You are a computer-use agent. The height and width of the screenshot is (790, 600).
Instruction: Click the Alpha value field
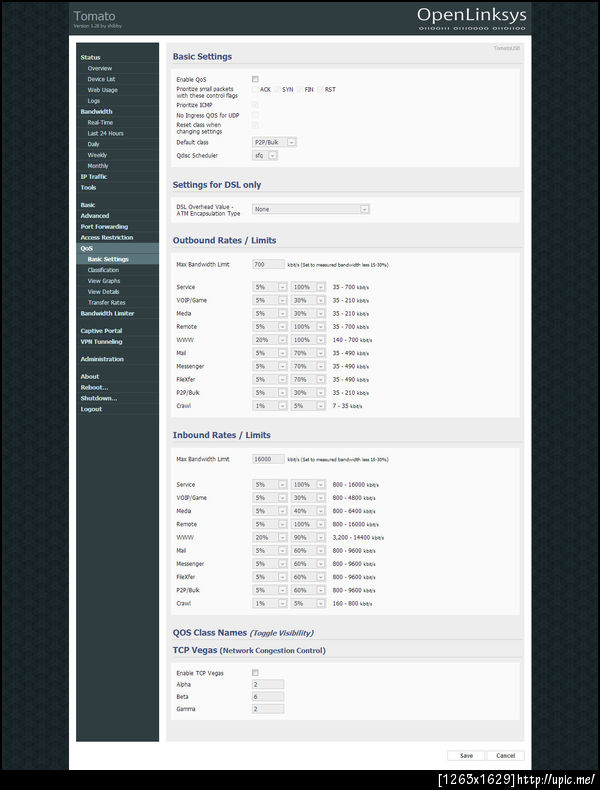pos(268,684)
